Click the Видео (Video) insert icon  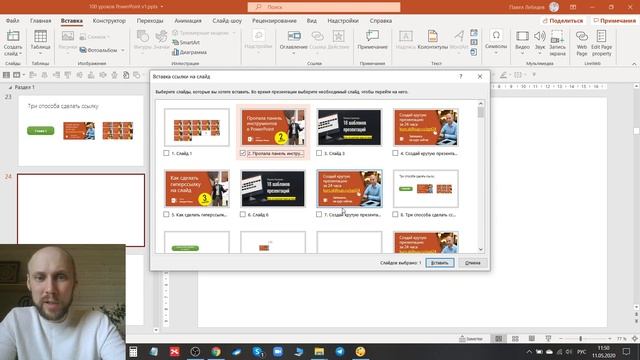[x=522, y=36]
